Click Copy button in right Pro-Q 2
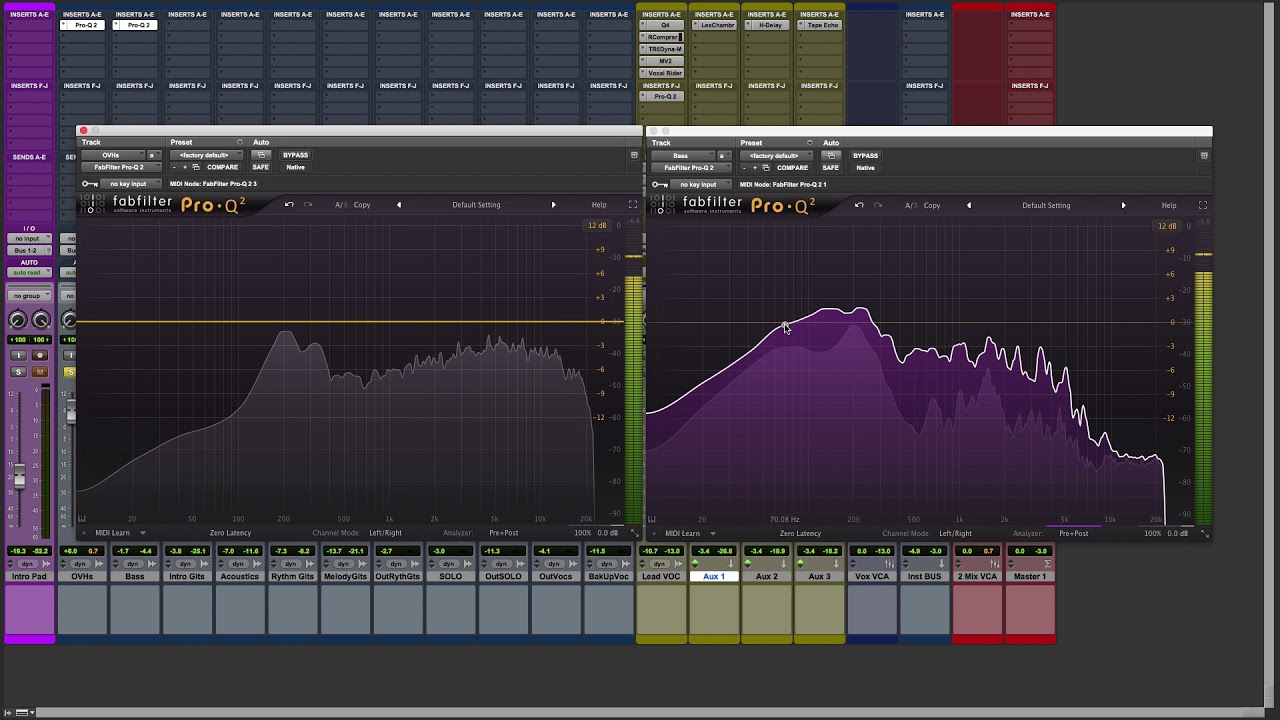 tap(932, 205)
